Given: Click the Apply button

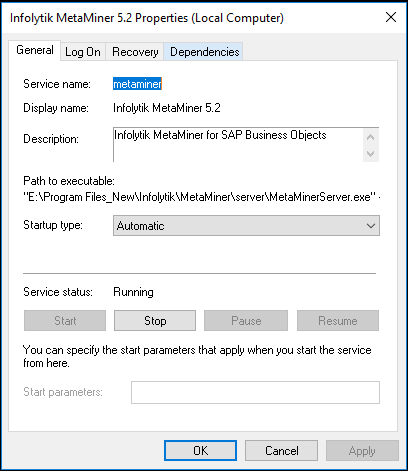Looking at the screenshot, I should point(362,451).
